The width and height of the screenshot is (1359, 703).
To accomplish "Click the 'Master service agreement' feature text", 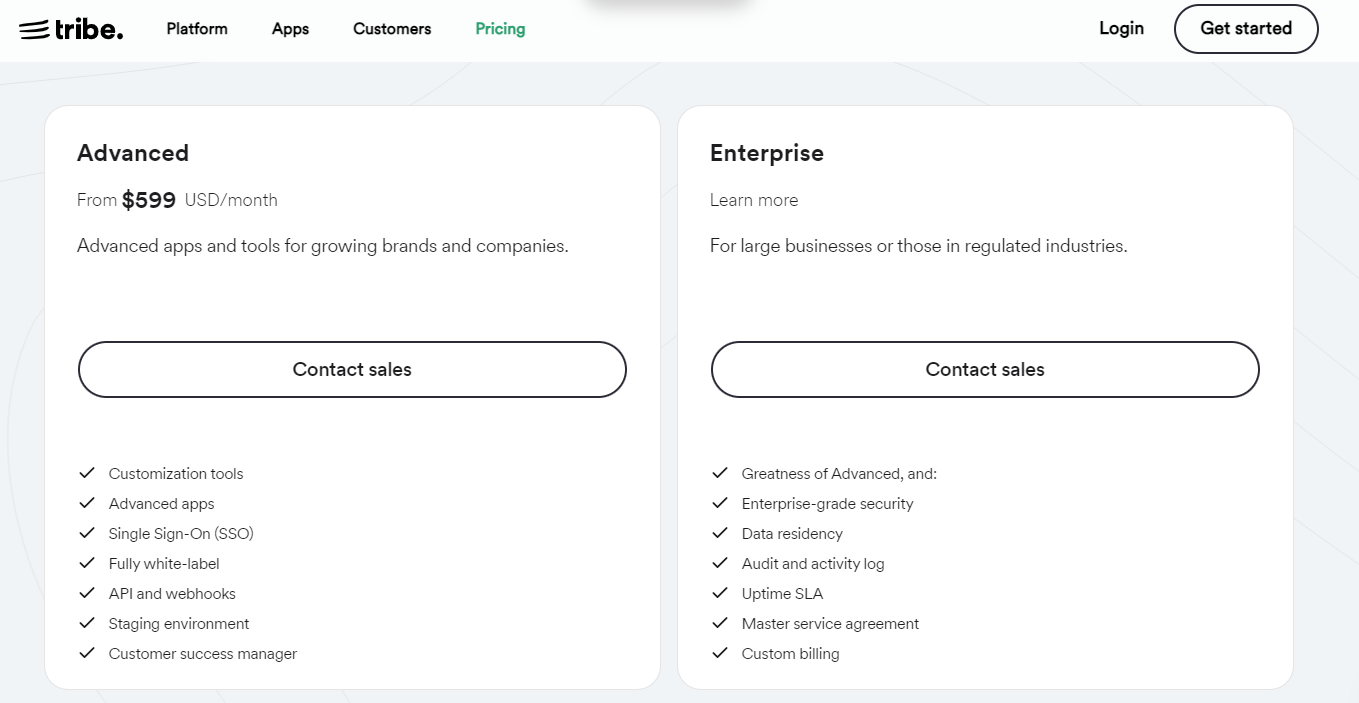I will click(830, 624).
